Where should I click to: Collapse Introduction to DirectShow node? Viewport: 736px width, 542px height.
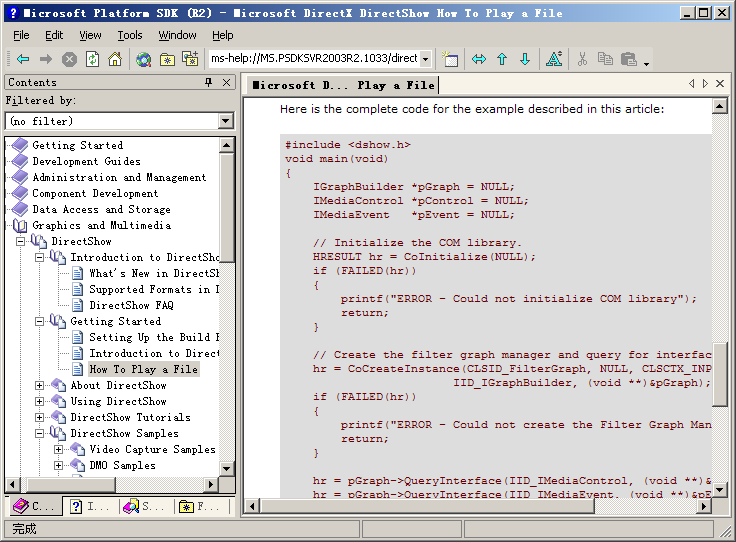coord(39,258)
